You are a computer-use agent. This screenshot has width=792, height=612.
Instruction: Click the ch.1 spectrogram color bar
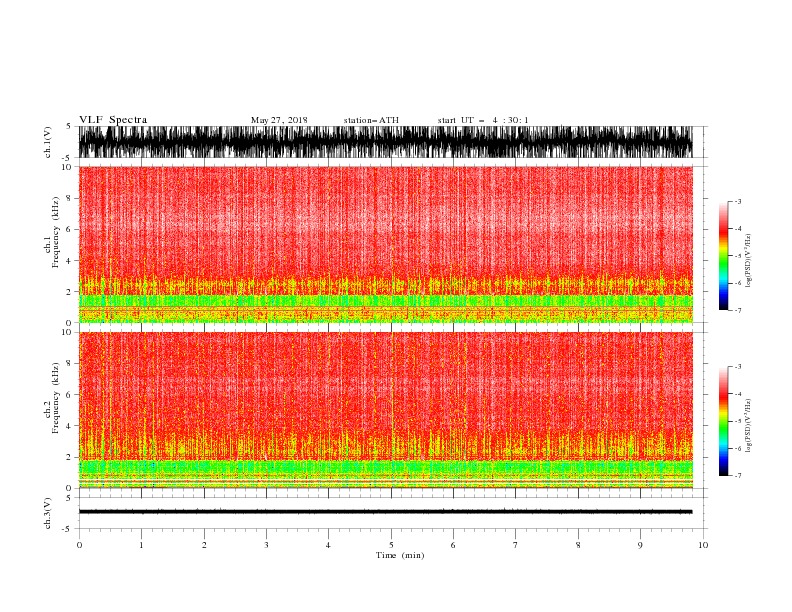point(723,256)
